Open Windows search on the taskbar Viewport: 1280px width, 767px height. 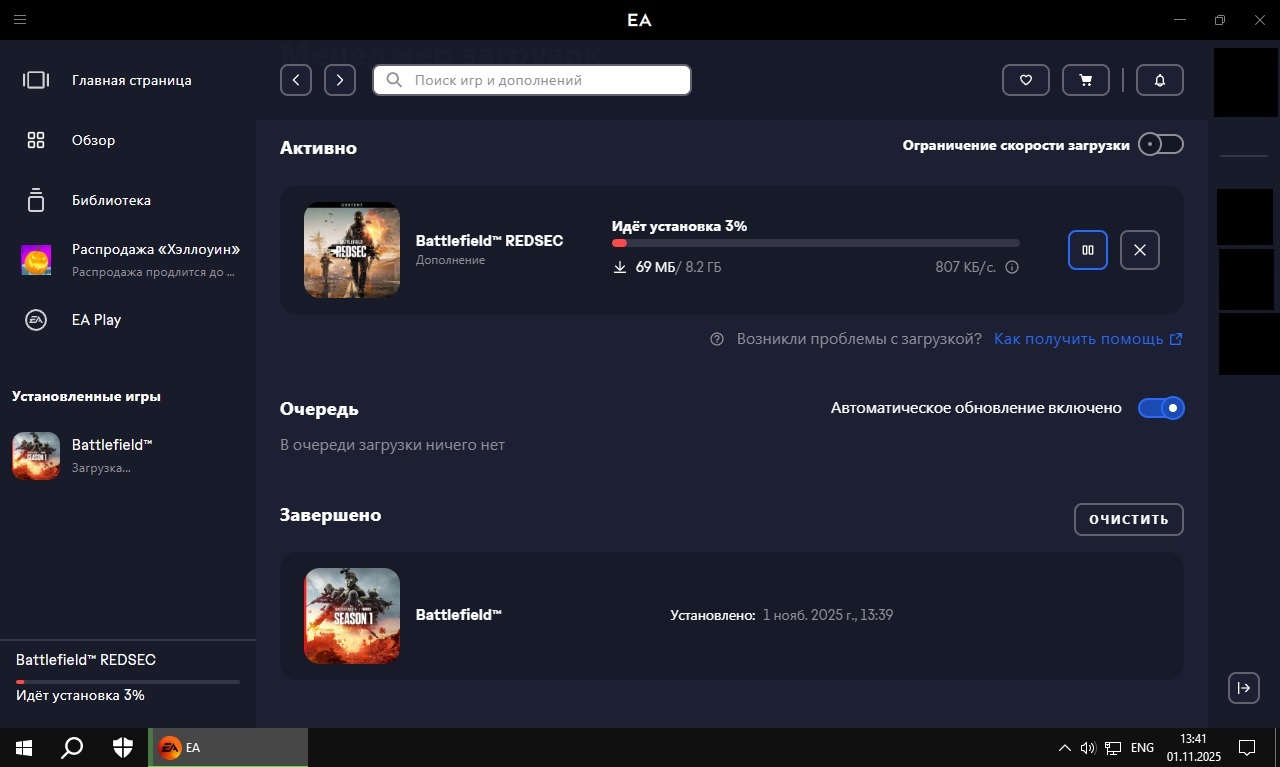pos(72,747)
